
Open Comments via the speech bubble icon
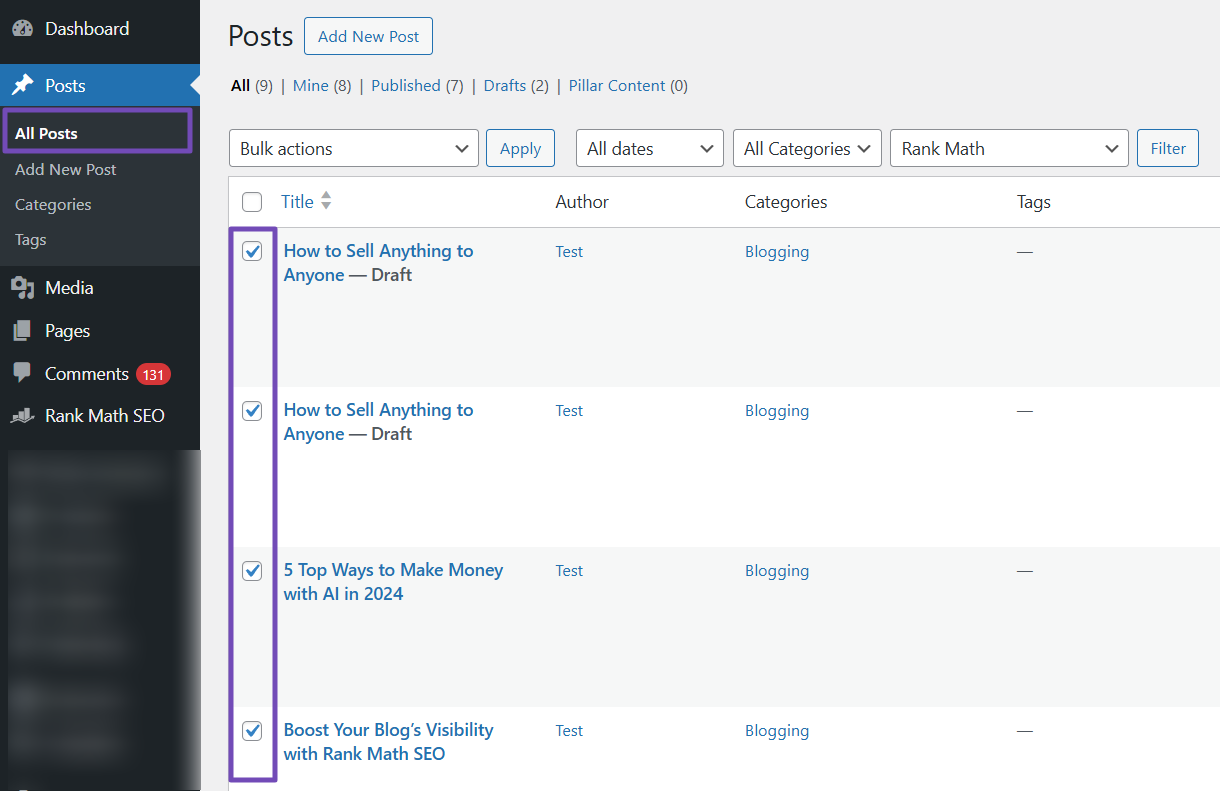point(22,373)
